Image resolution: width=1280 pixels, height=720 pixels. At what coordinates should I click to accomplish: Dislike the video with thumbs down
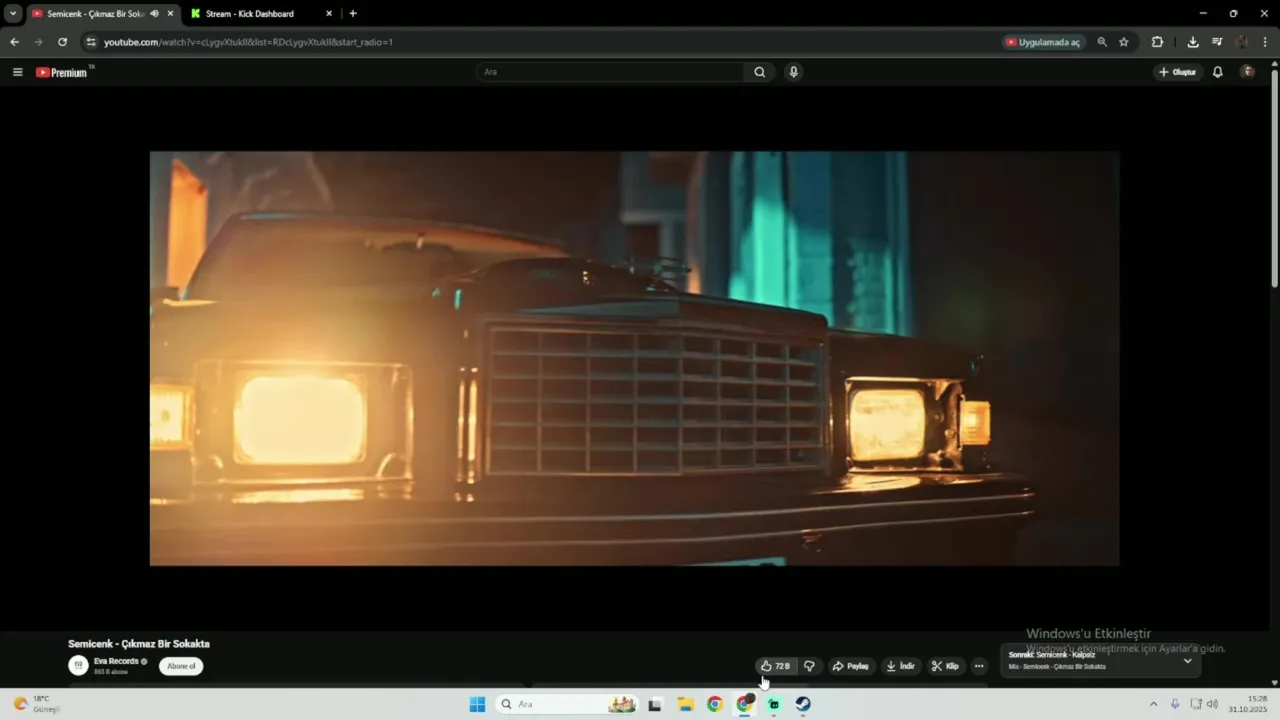pos(809,666)
